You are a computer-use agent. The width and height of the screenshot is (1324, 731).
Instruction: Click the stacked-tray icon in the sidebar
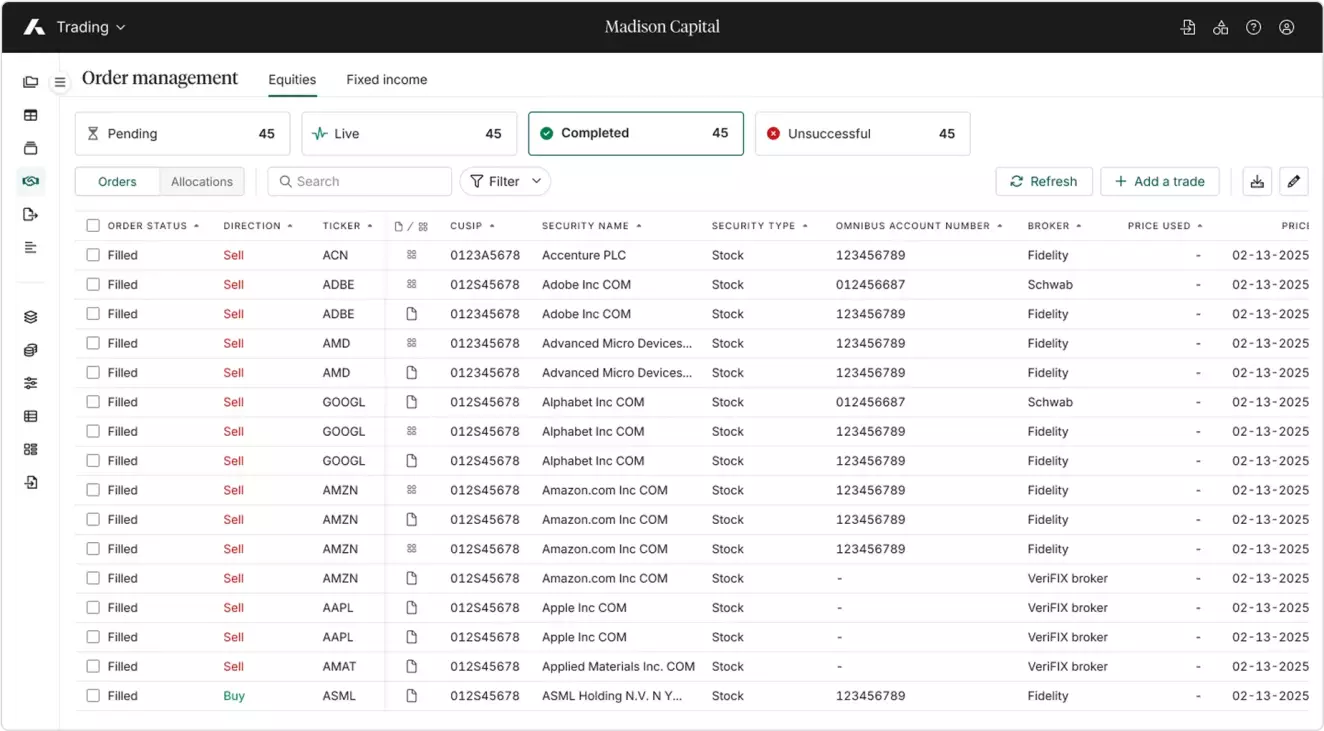tap(31, 148)
